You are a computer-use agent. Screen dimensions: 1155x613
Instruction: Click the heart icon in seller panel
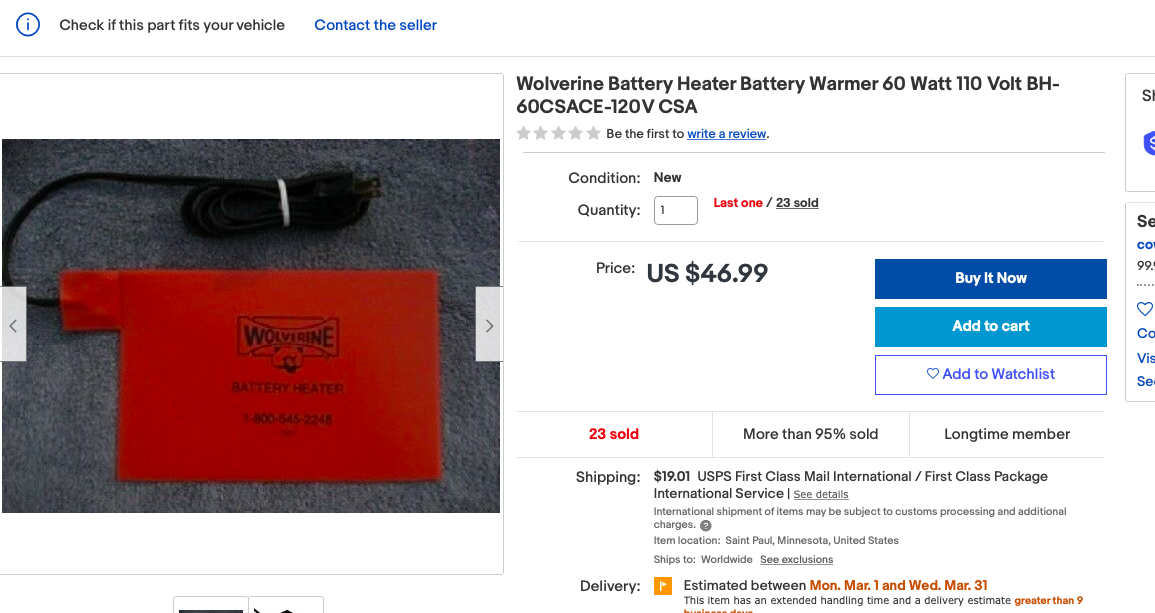tap(1145, 309)
